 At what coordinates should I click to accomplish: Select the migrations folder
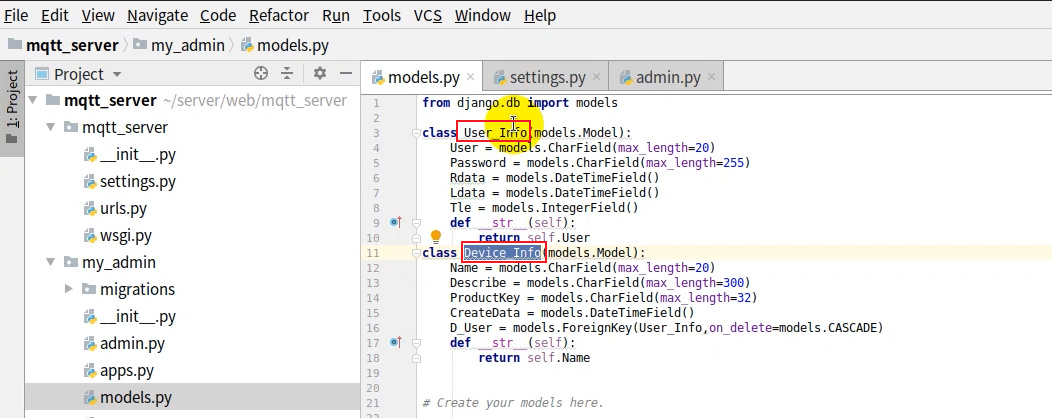pyautogui.click(x=128, y=289)
